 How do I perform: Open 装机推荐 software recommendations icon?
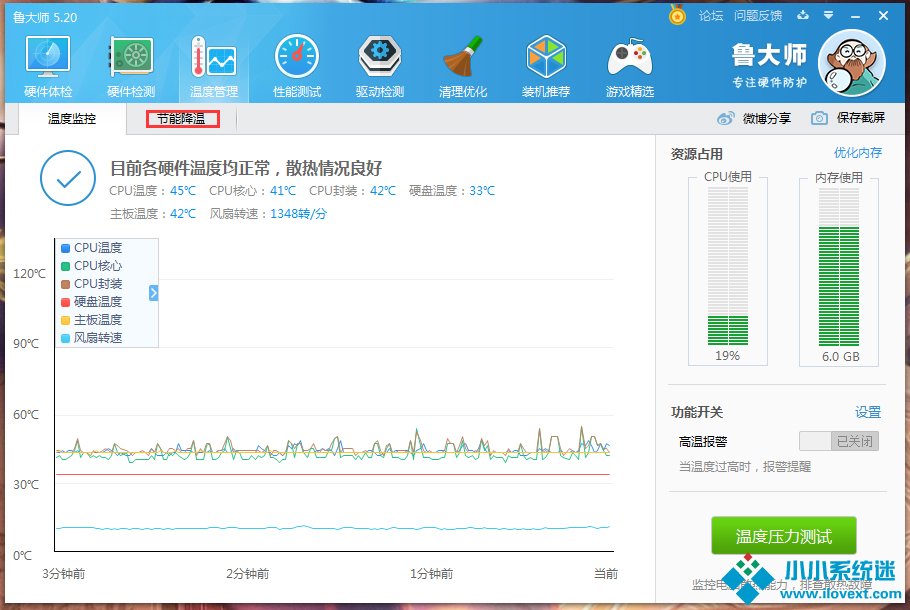point(546,66)
